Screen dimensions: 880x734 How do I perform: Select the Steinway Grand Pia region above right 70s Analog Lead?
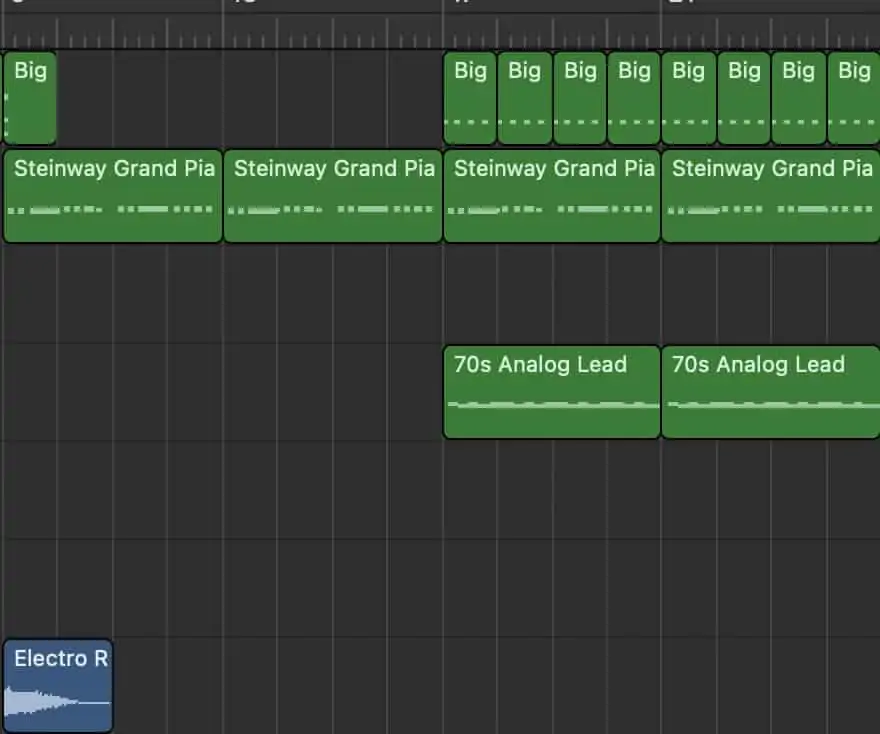click(771, 196)
